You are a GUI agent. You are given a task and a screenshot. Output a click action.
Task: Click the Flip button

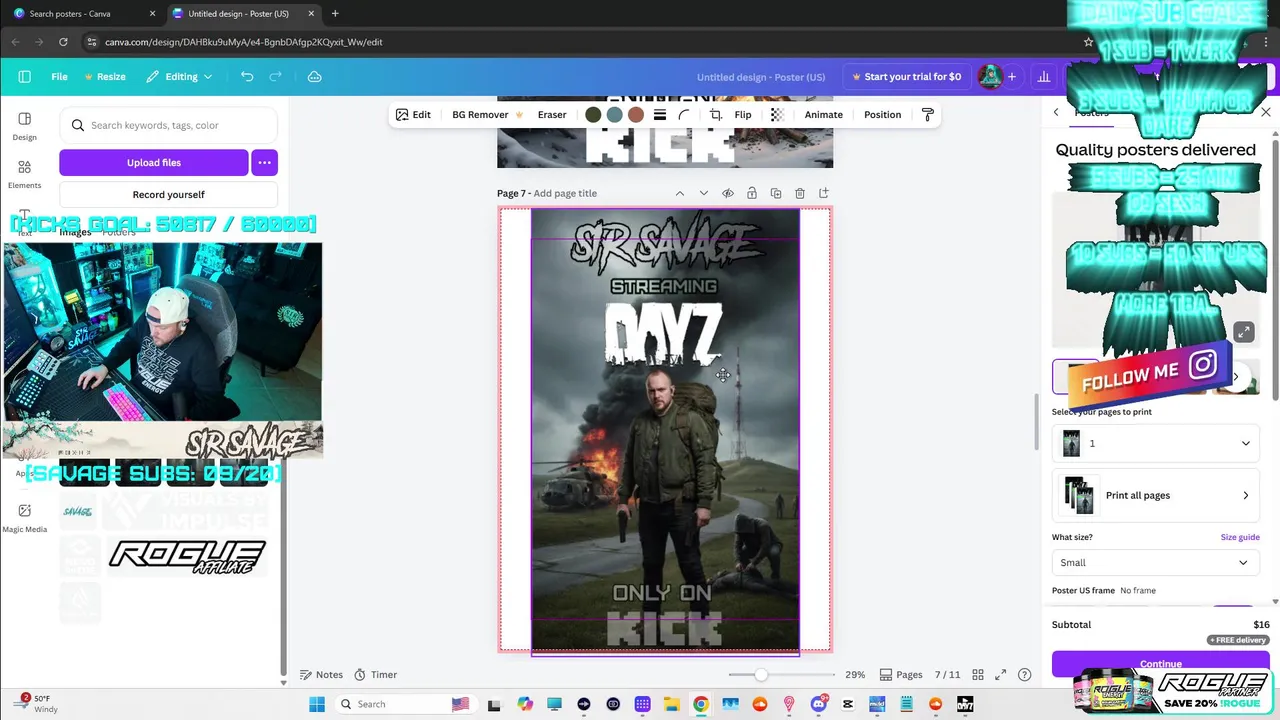(x=743, y=115)
